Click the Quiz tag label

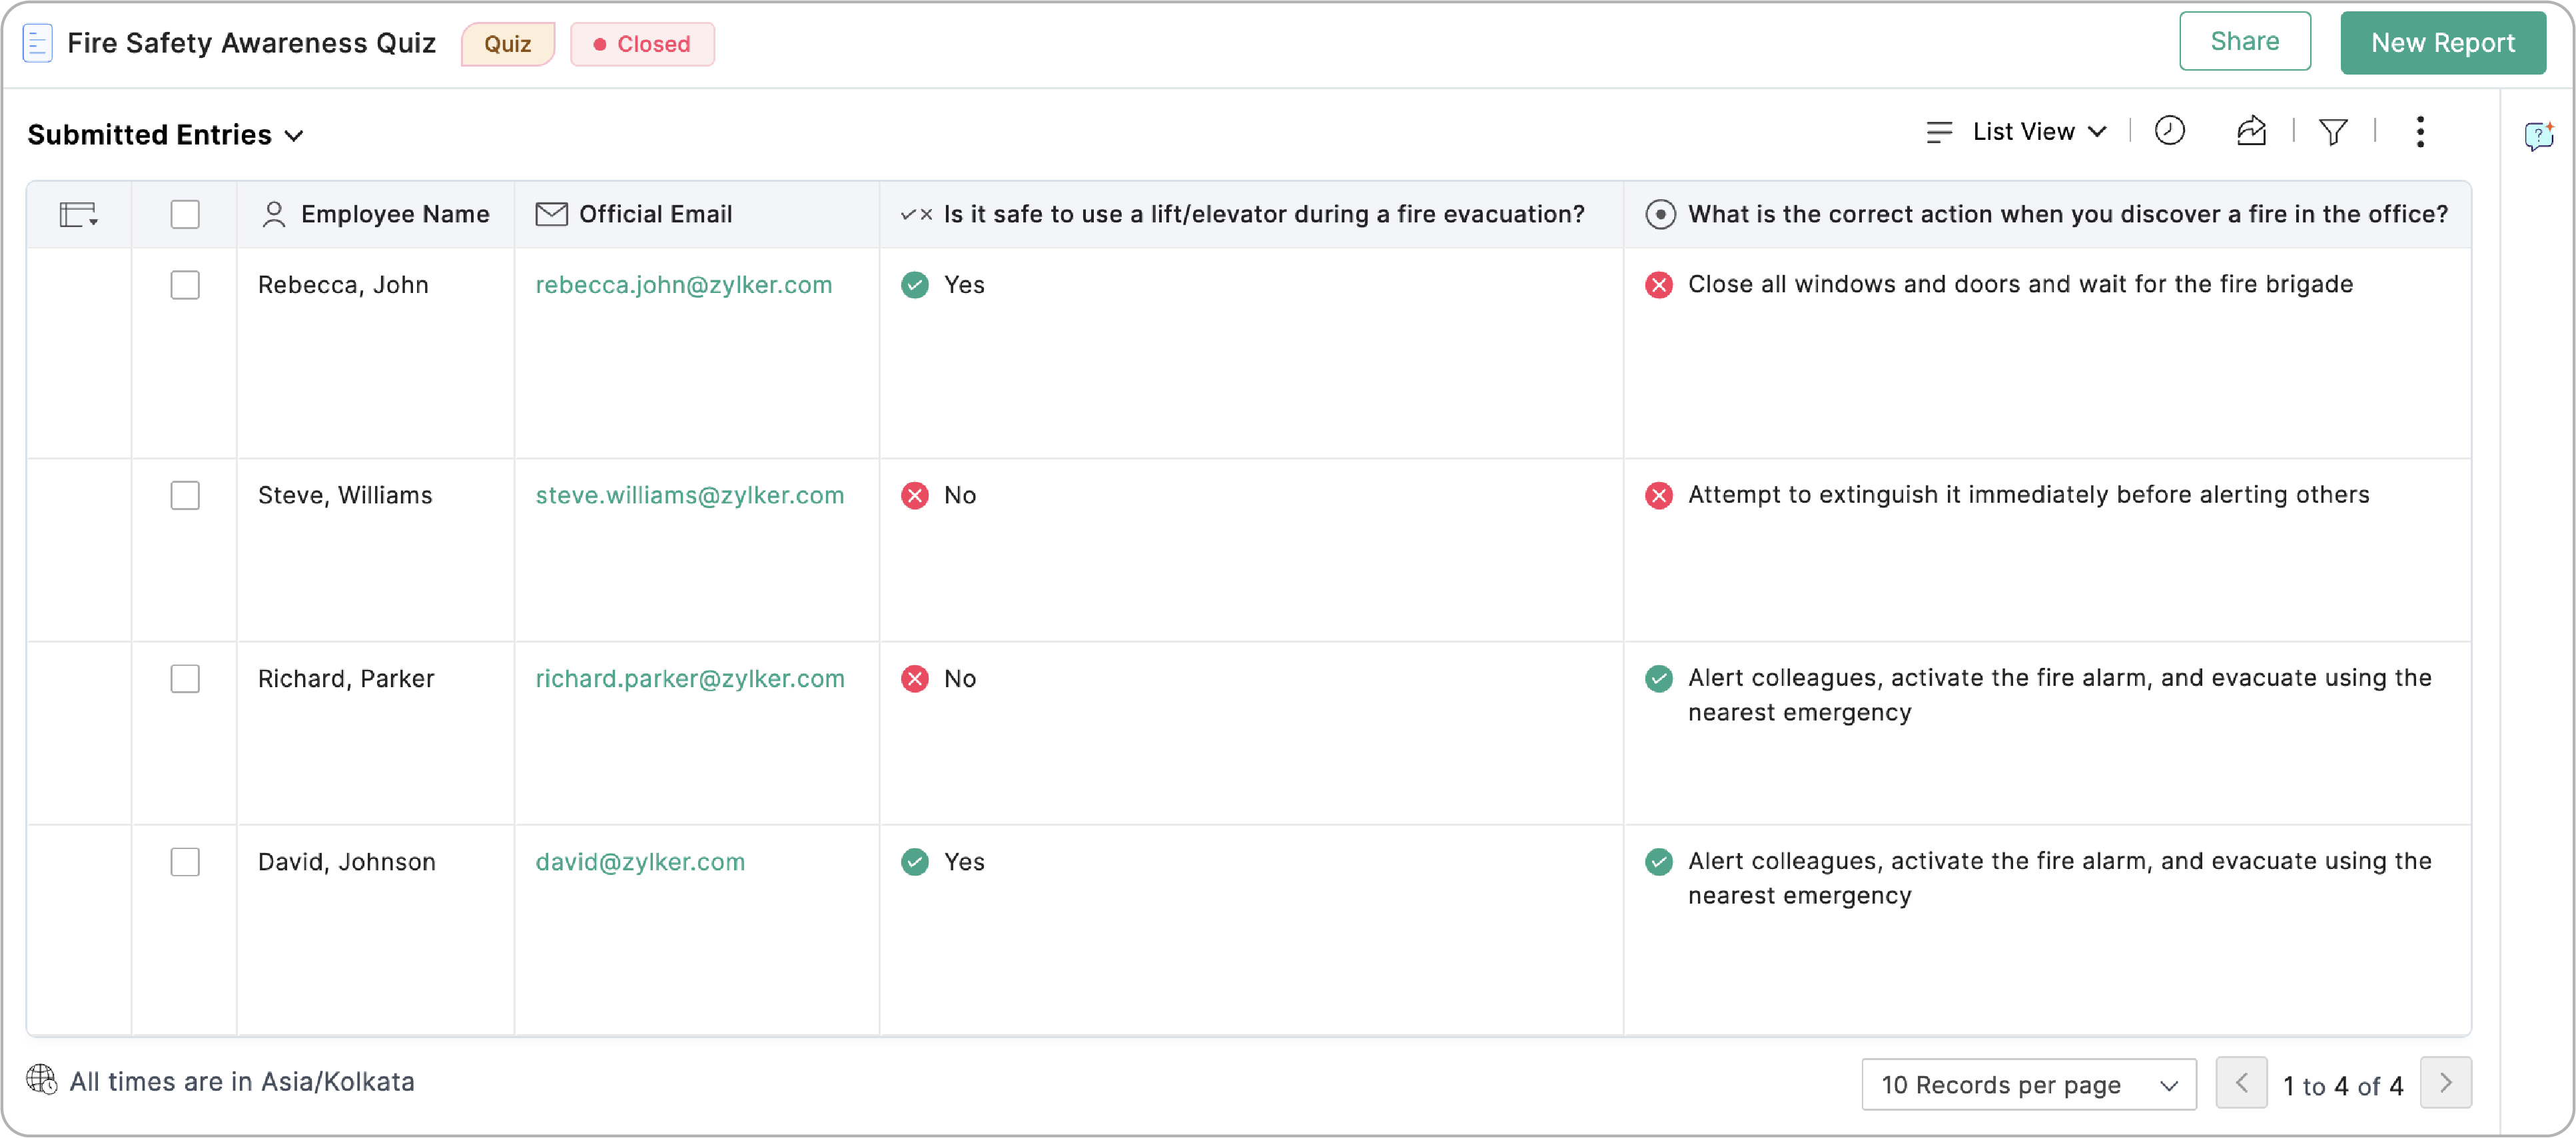point(507,44)
